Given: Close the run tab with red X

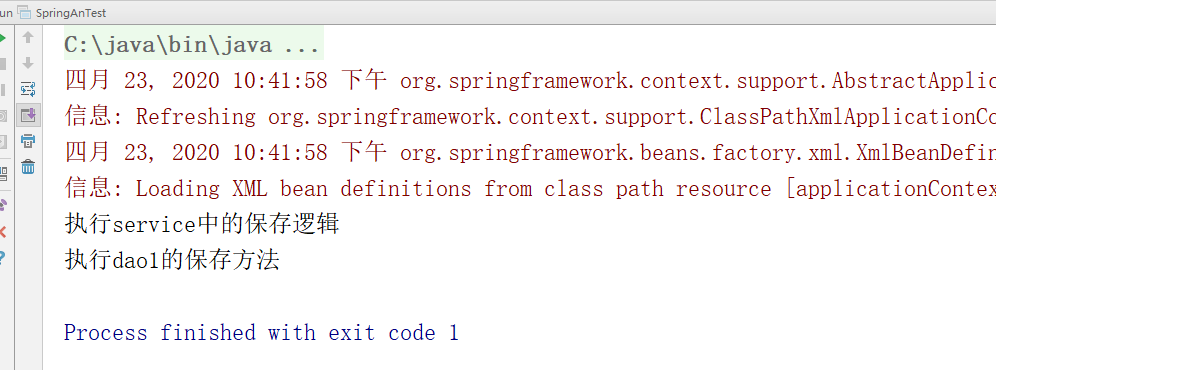Looking at the screenshot, I should pos(2,231).
